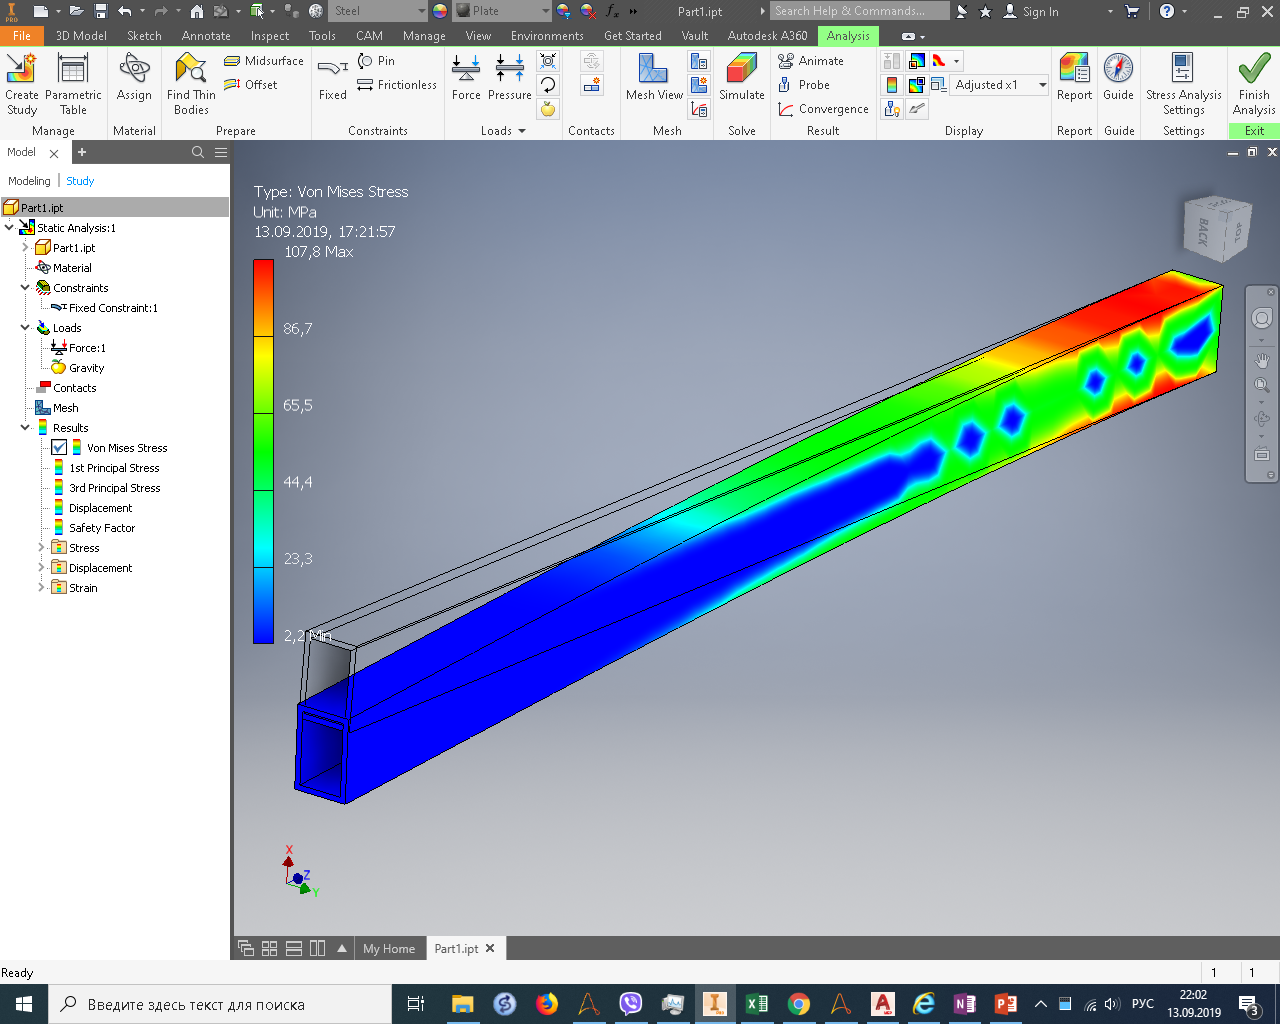1280x1024 pixels.
Task: Open the Environments ribbon tab
Action: (547, 36)
